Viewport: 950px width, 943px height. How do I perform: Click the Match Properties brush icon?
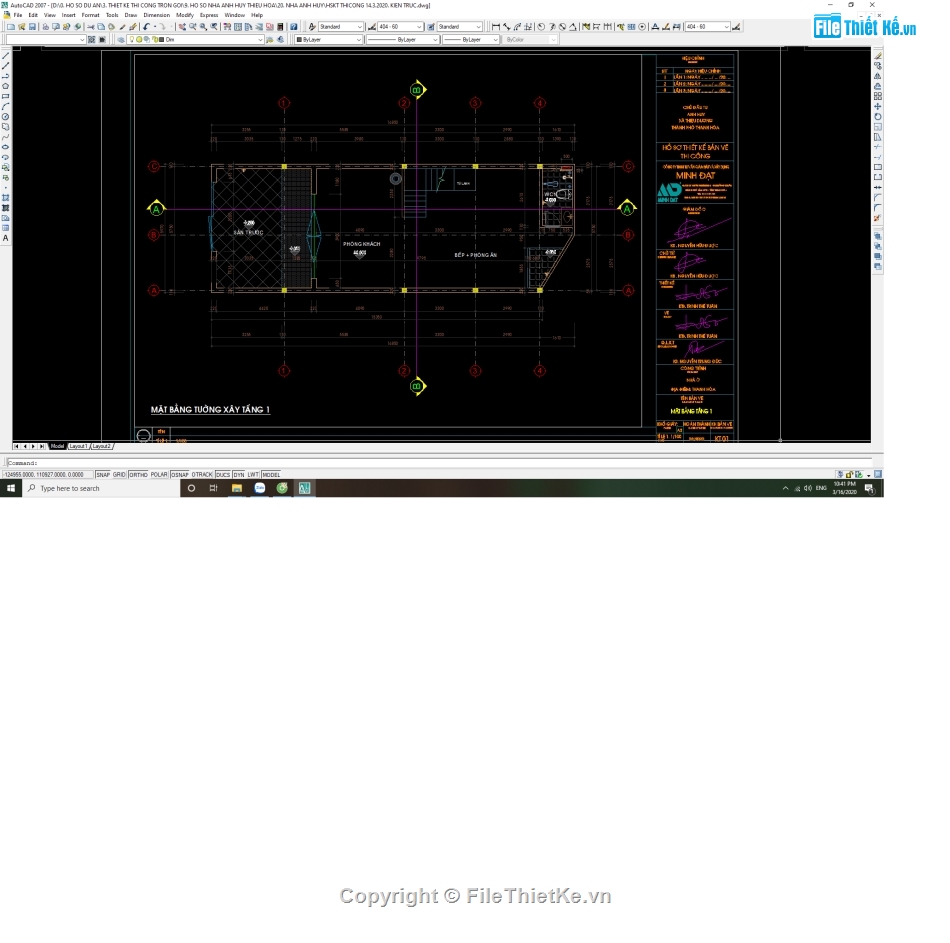pos(133,27)
